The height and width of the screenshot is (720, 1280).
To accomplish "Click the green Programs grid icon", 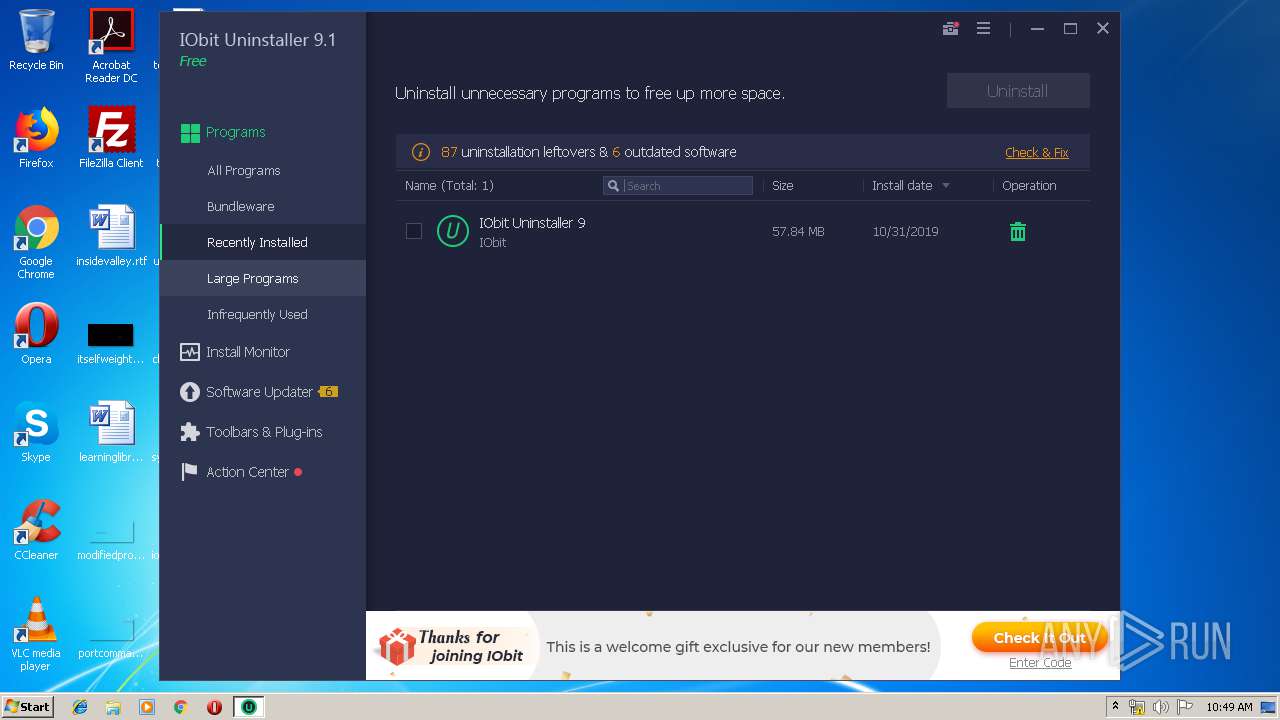I will coord(190,132).
